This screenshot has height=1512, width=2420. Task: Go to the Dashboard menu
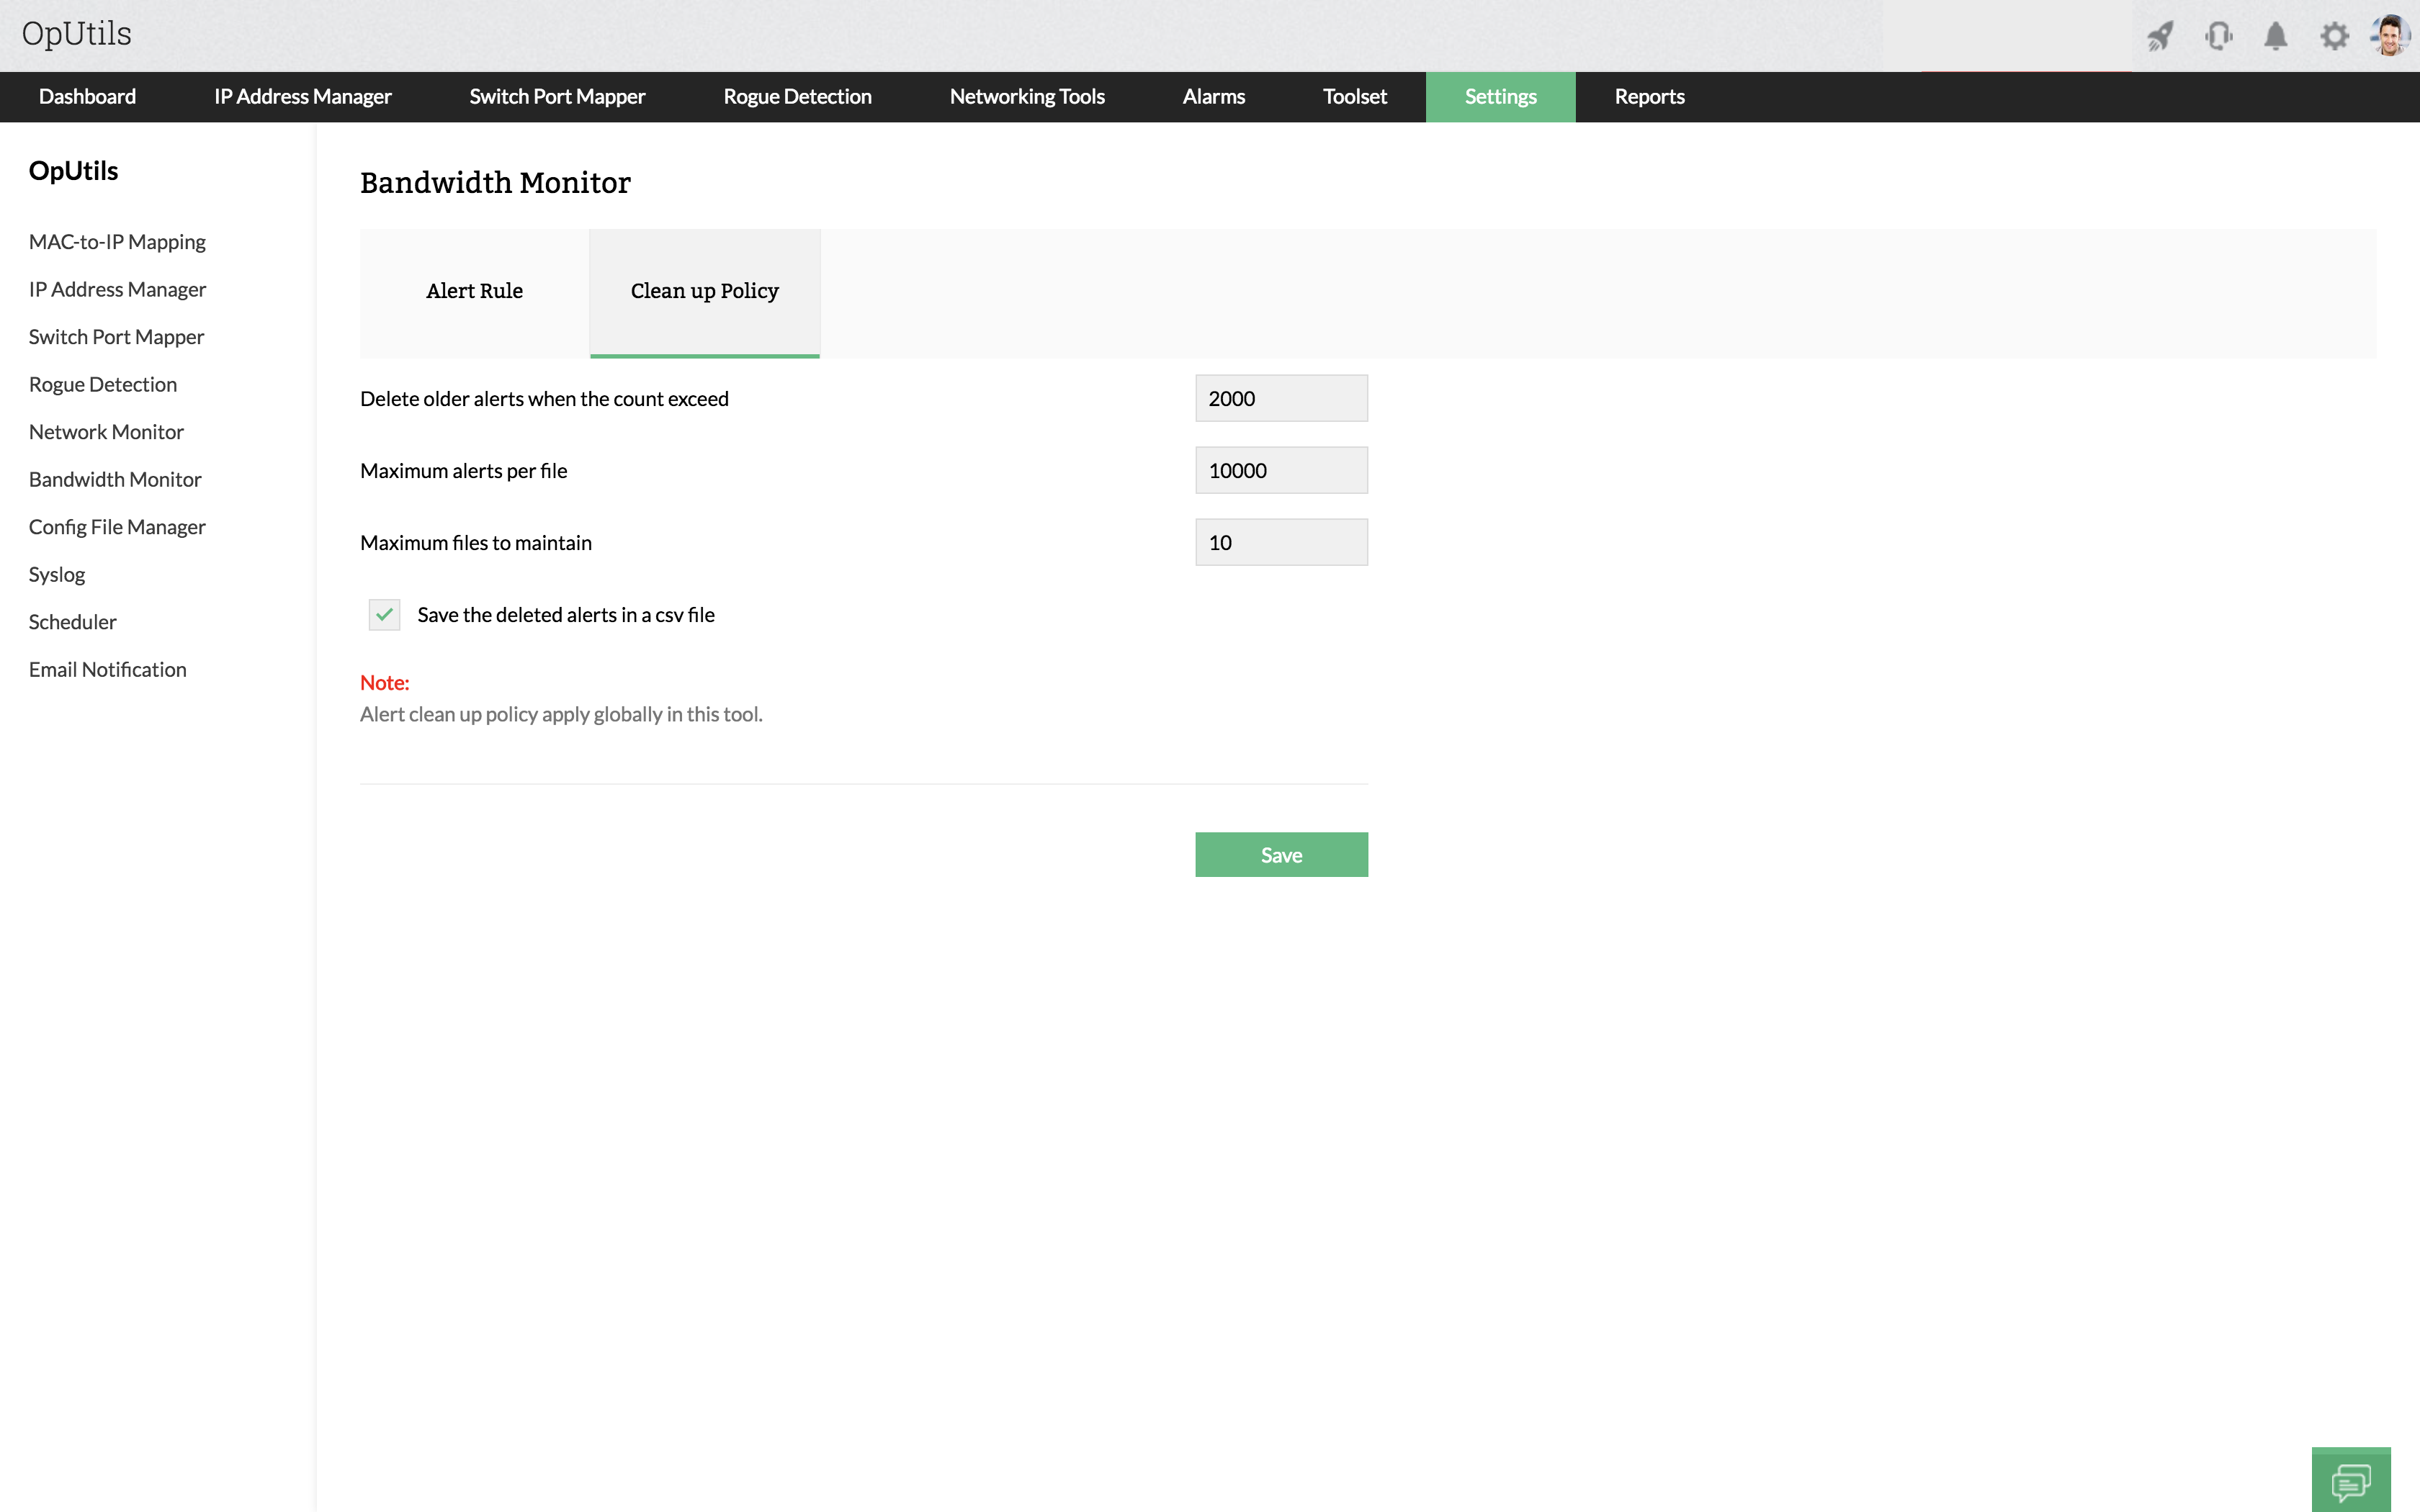(87, 97)
